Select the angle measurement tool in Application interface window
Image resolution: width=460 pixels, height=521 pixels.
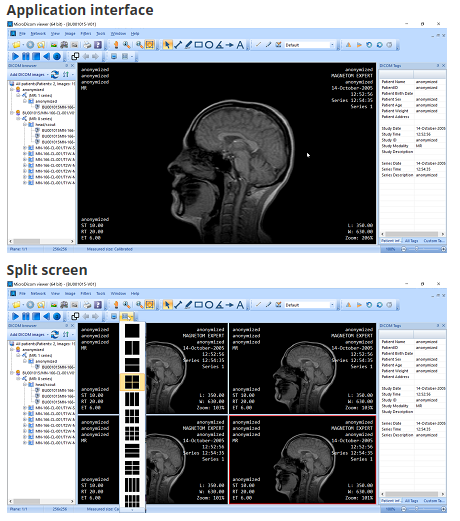coord(219,45)
